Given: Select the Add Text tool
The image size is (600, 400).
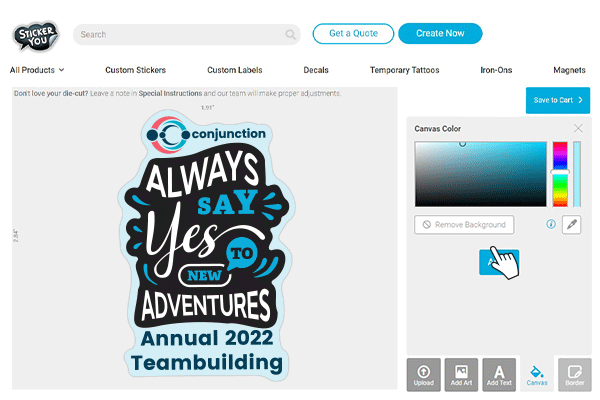Looking at the screenshot, I should click(x=499, y=374).
